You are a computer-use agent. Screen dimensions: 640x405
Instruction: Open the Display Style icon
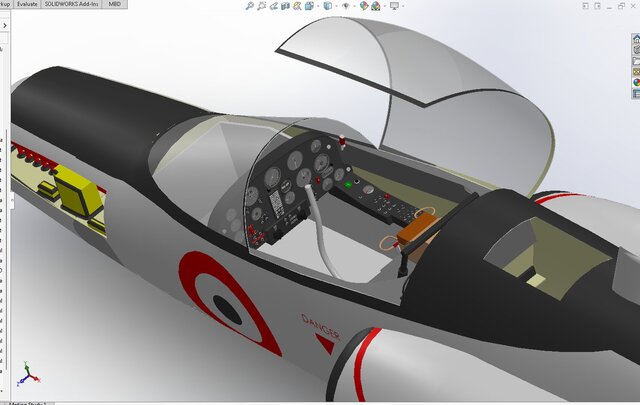(327, 6)
